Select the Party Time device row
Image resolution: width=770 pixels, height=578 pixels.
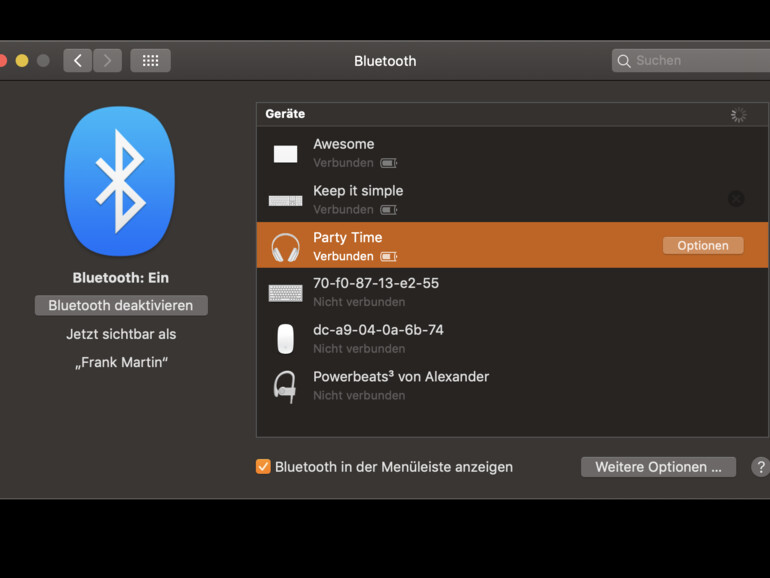tap(512, 245)
